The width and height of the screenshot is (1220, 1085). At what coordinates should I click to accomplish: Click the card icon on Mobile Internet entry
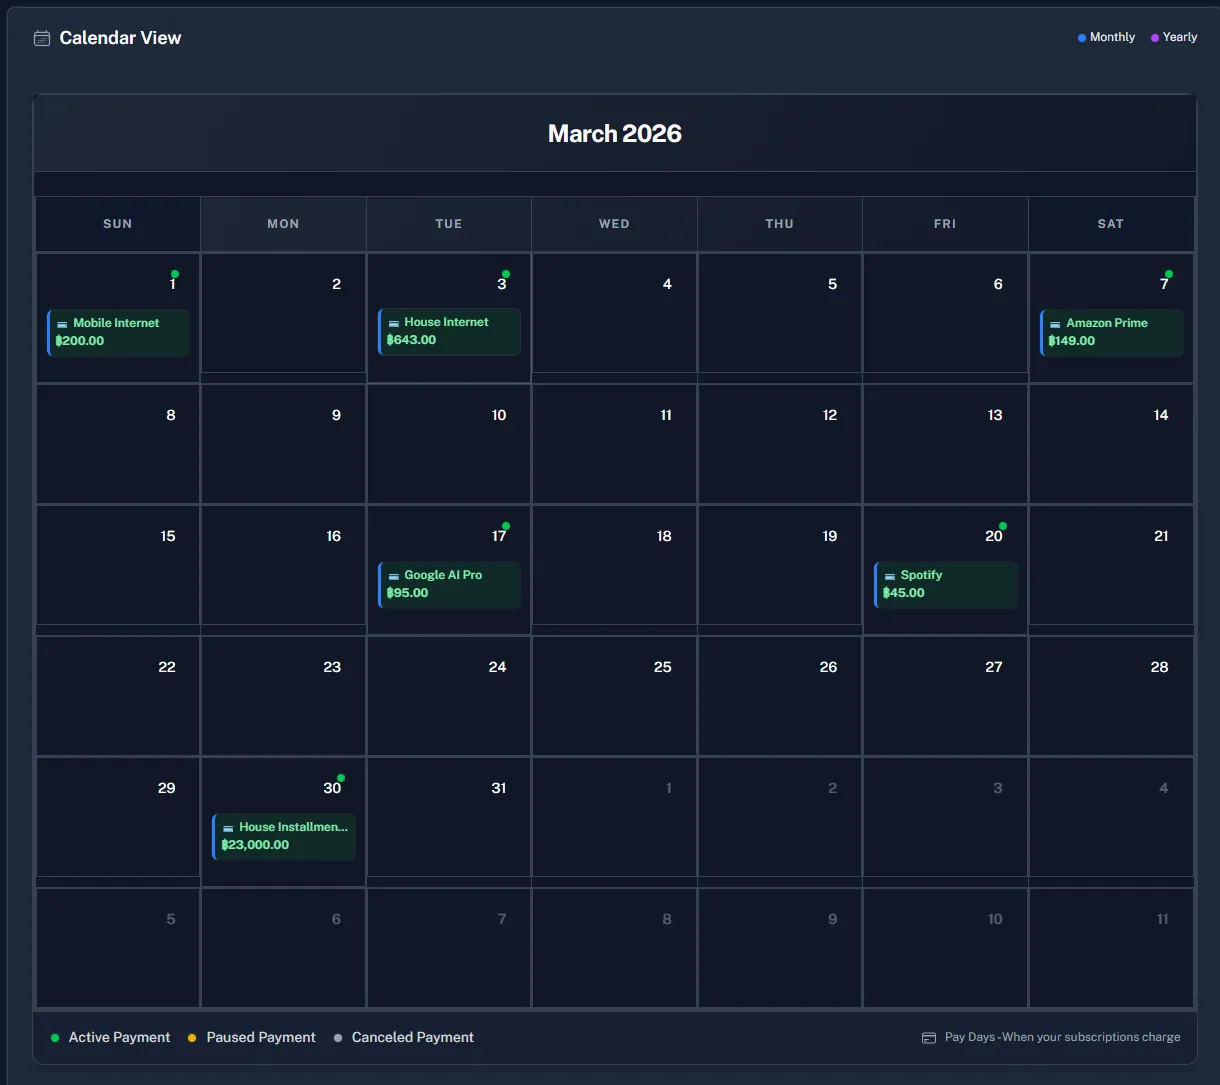(x=62, y=324)
